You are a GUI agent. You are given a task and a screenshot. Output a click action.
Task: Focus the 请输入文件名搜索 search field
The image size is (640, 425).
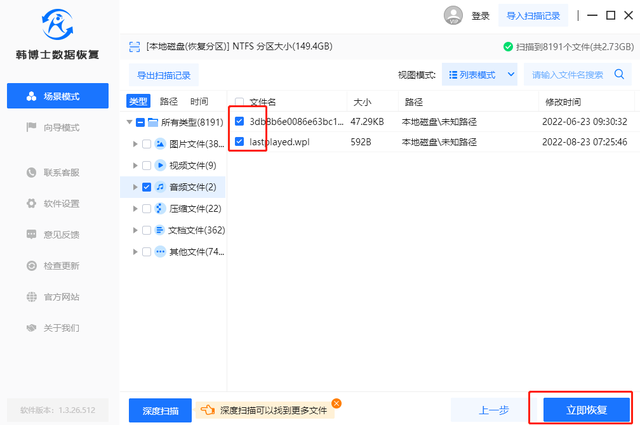(568, 75)
